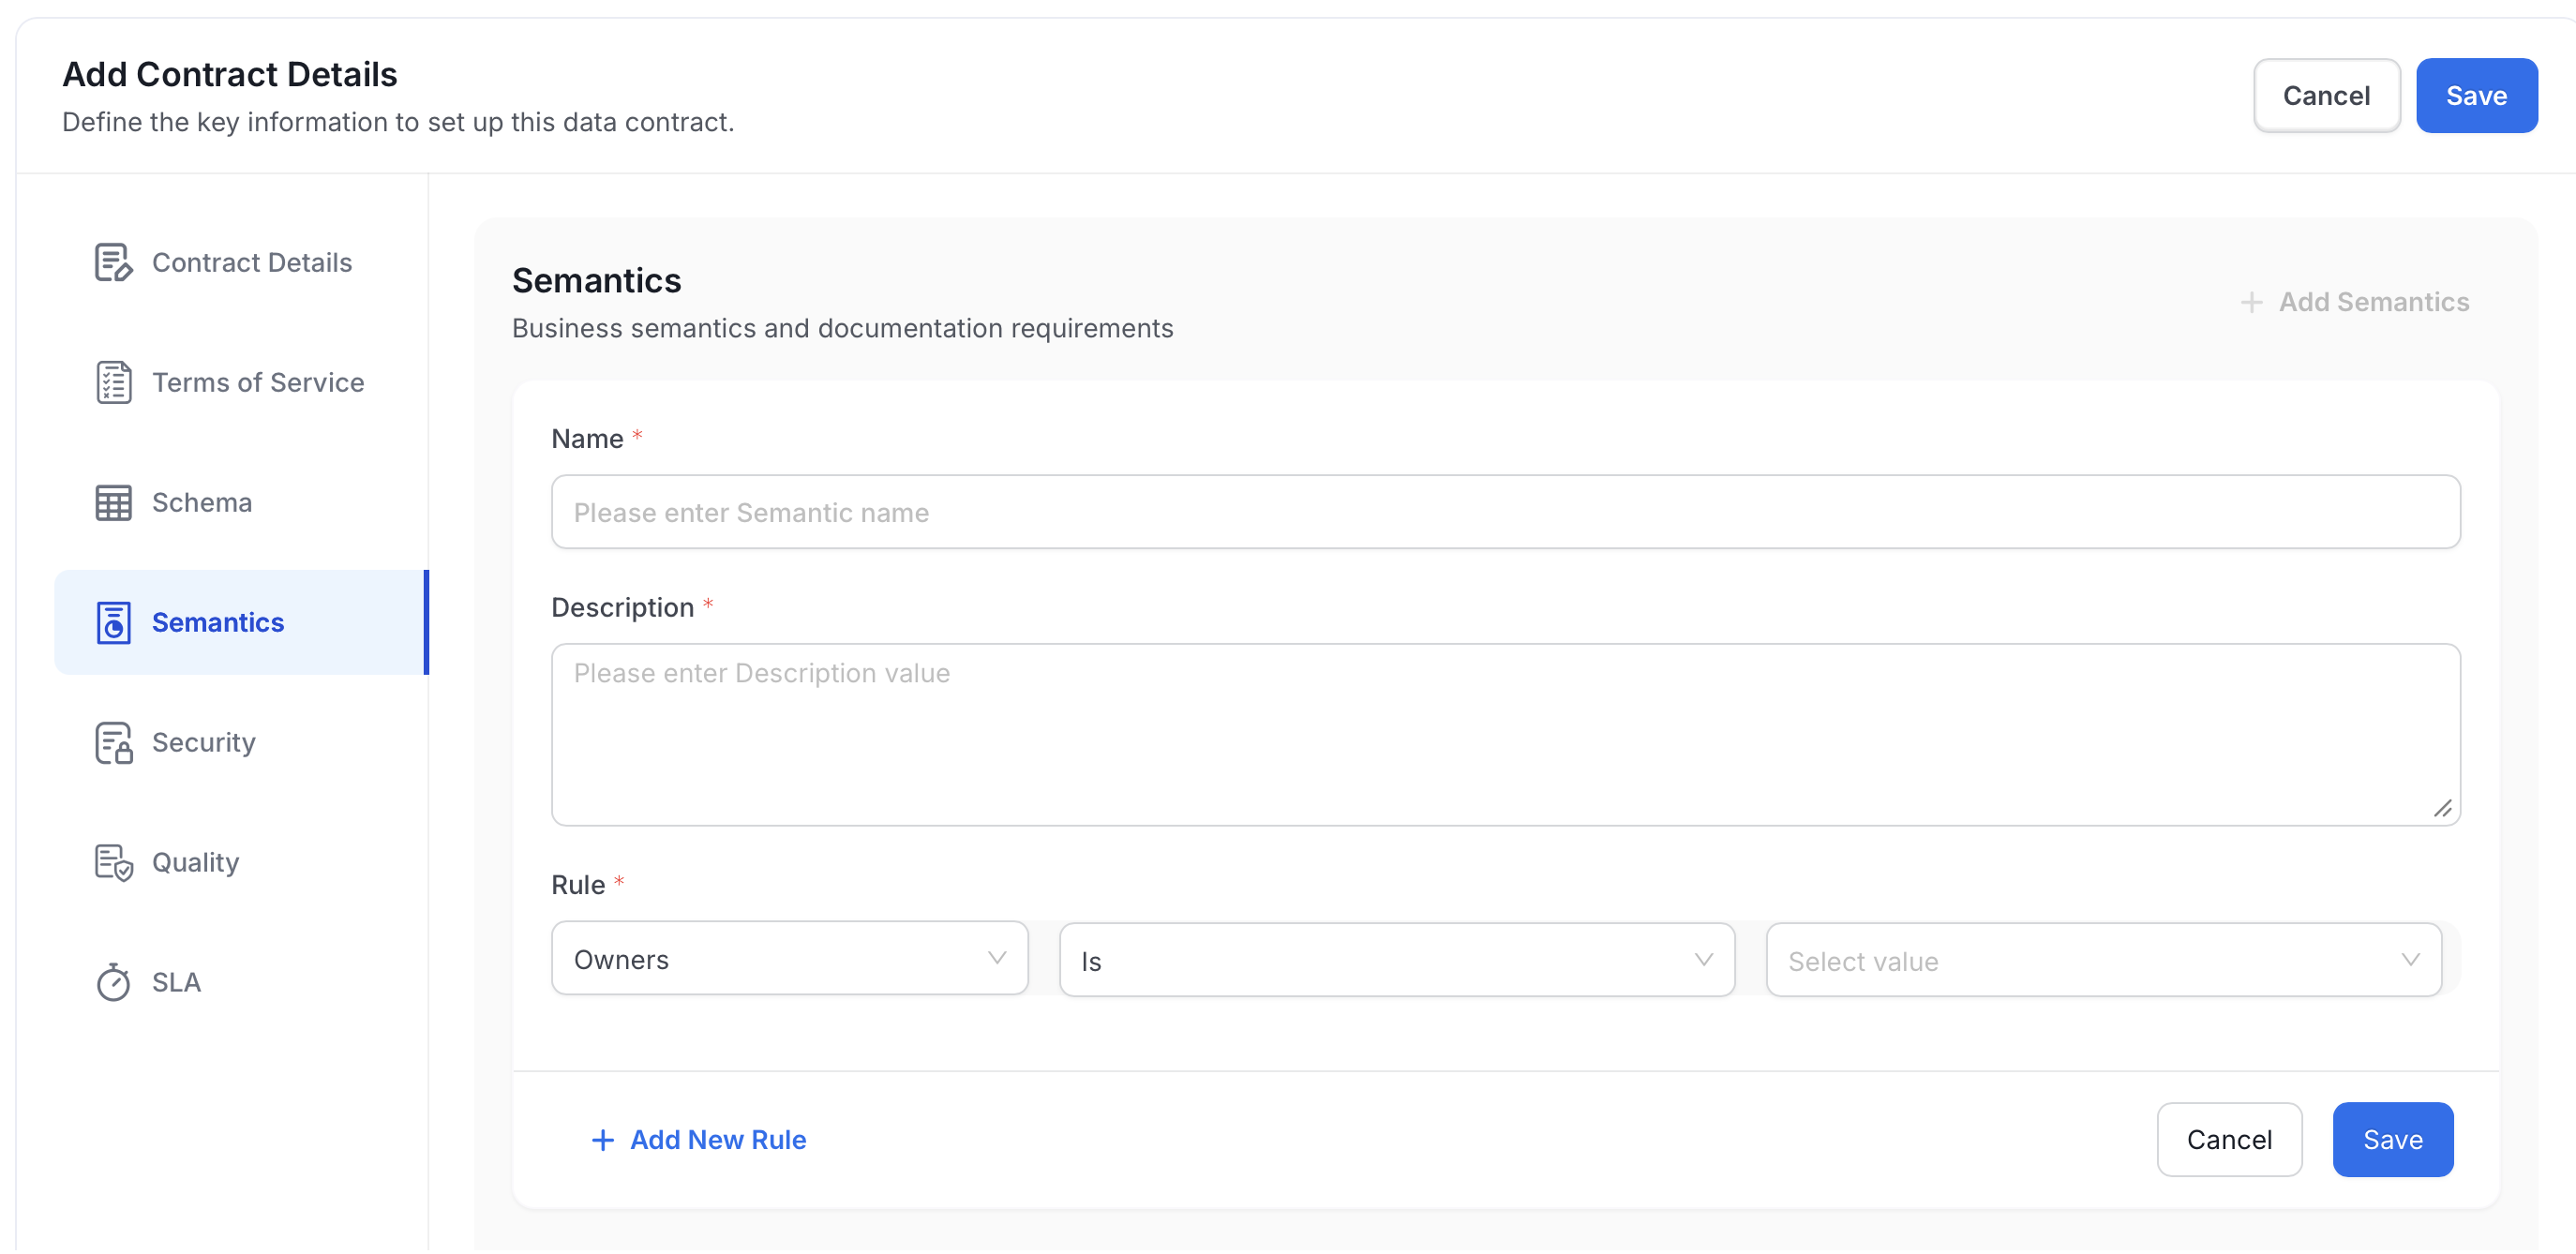Image resolution: width=2576 pixels, height=1254 pixels.
Task: Click the Quality shield check icon
Action: [113, 863]
